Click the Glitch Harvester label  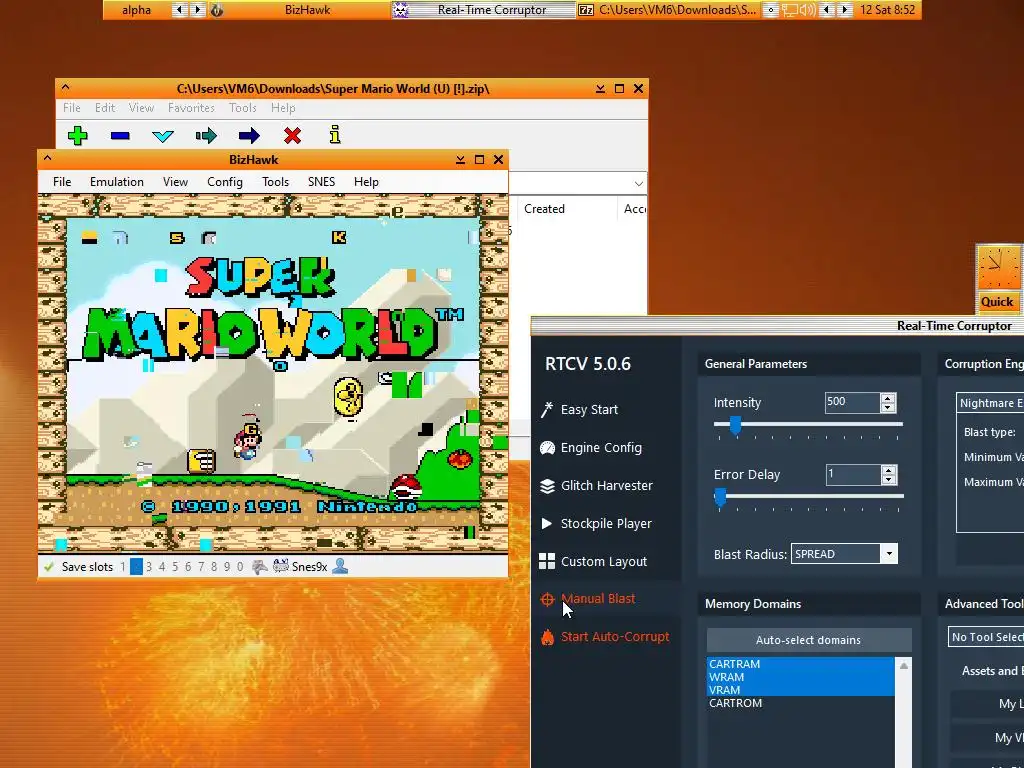click(x=607, y=485)
